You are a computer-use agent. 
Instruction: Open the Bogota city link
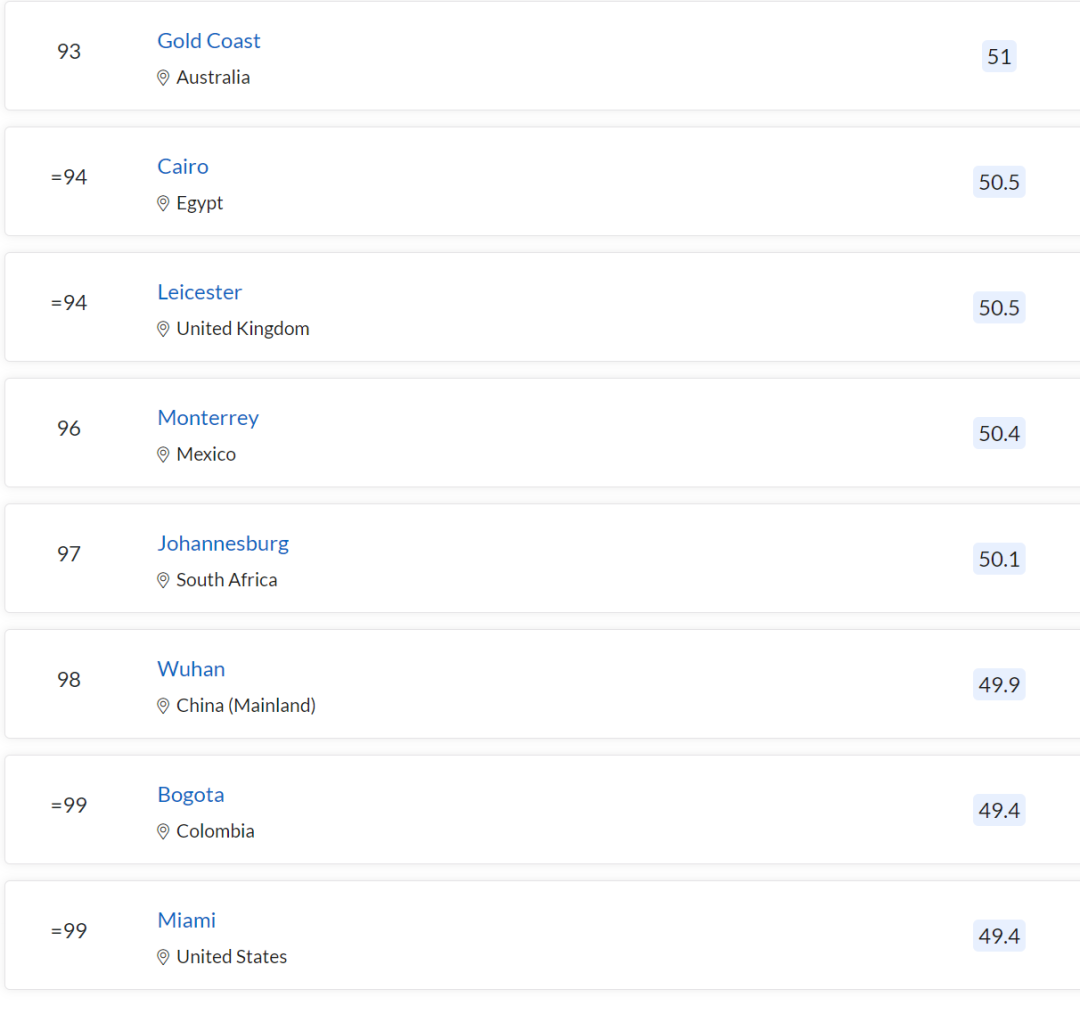tap(191, 795)
